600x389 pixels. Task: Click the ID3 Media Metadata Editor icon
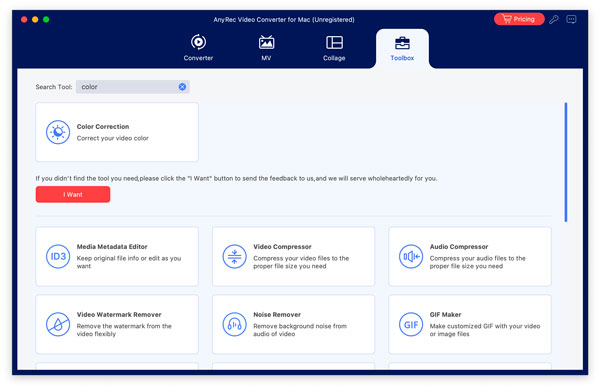58,256
